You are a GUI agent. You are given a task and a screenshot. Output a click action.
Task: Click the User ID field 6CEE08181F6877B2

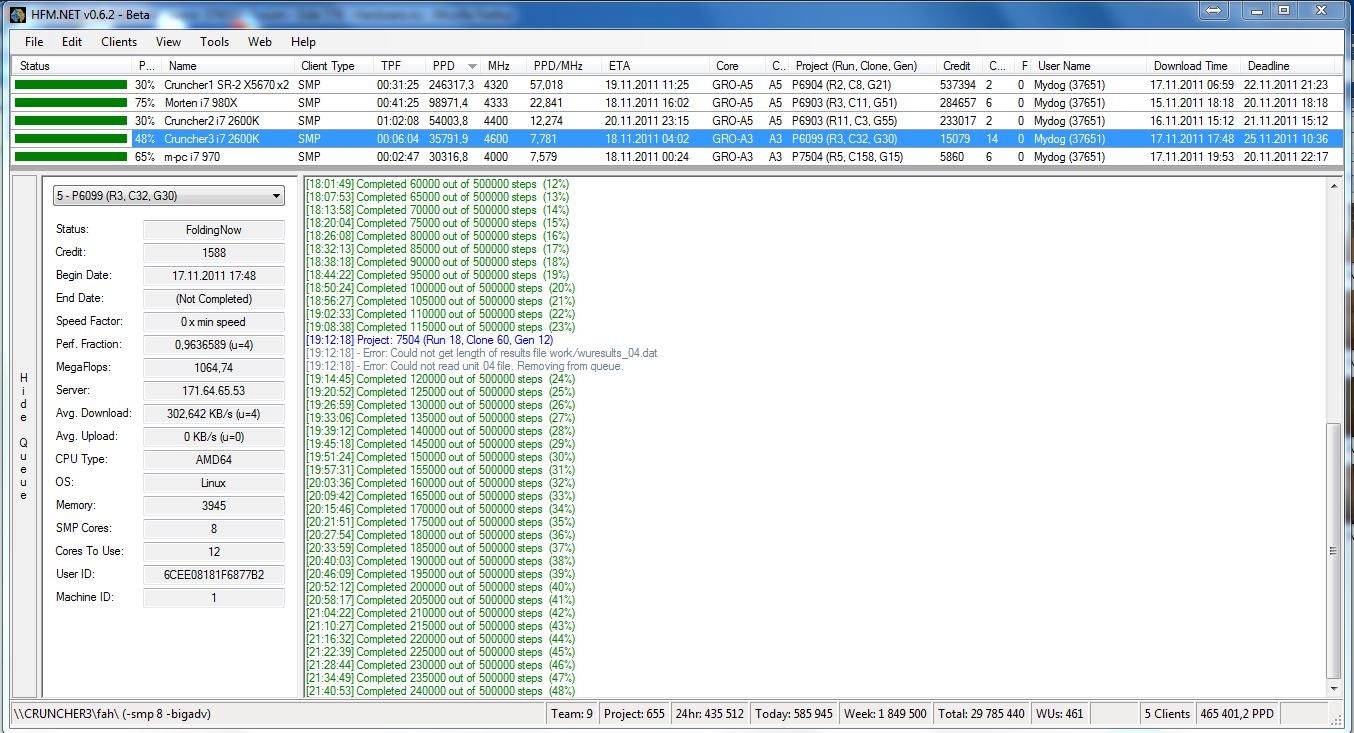coord(214,575)
